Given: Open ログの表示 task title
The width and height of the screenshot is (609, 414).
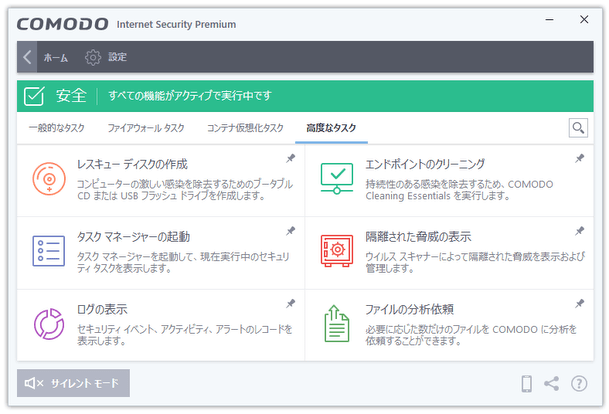Looking at the screenshot, I should (x=102, y=309).
